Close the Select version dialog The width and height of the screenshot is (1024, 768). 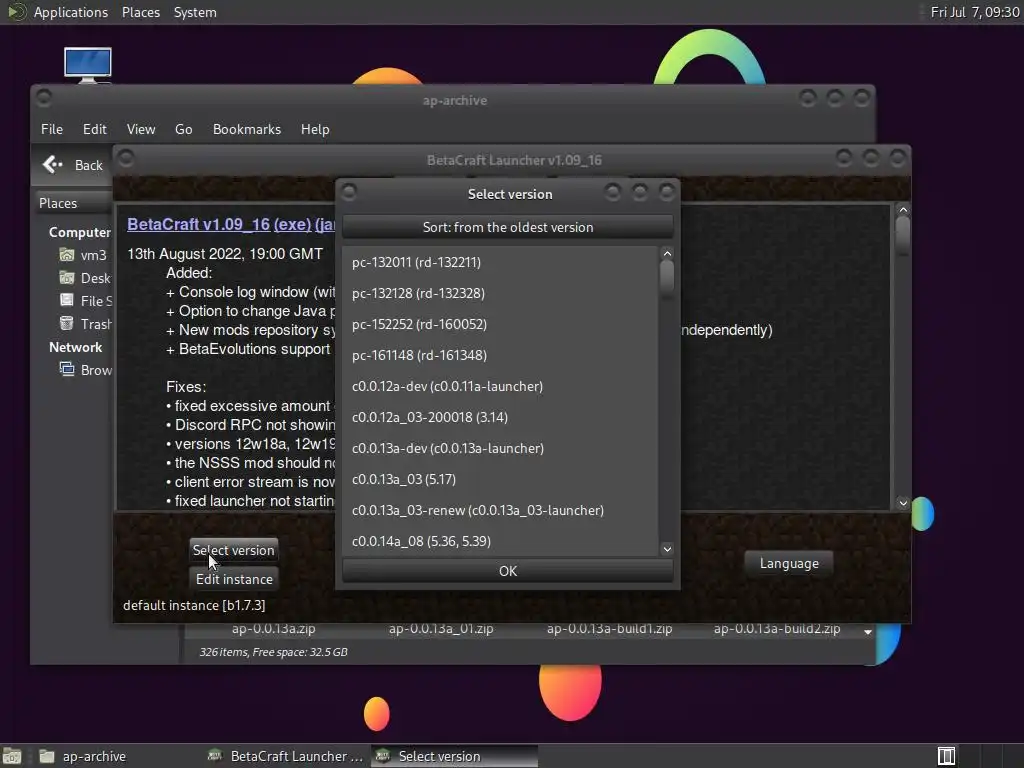666,191
